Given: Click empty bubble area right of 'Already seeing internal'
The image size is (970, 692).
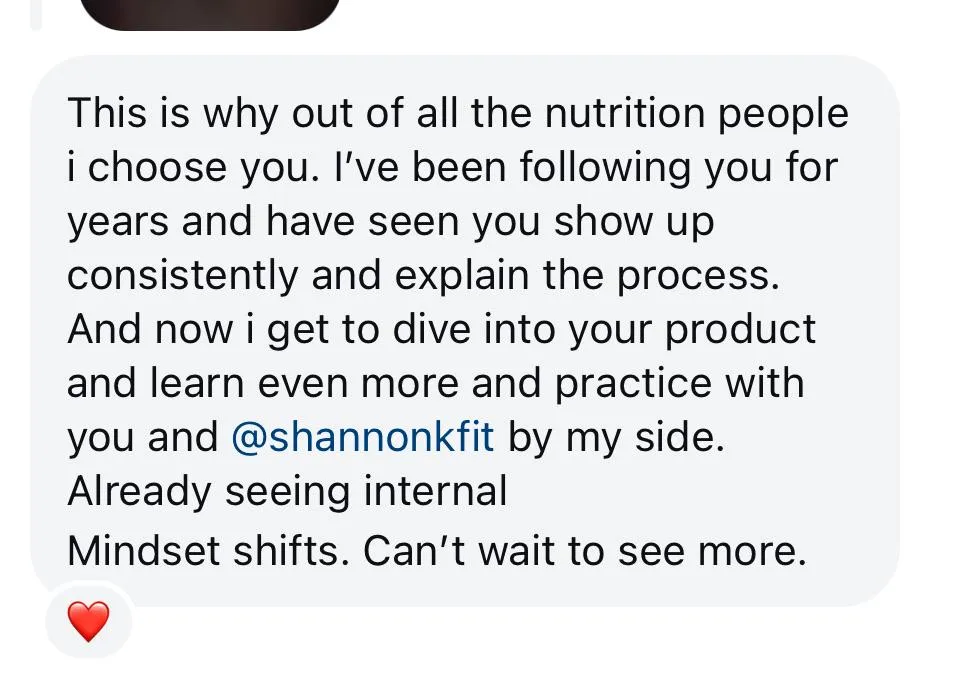Looking at the screenshot, I should point(699,492).
